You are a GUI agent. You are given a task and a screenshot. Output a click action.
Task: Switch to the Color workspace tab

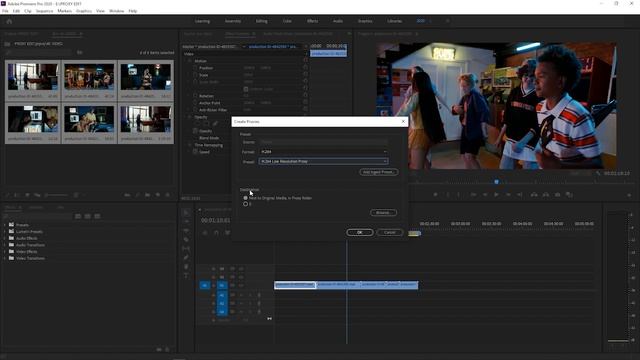pyautogui.click(x=287, y=21)
